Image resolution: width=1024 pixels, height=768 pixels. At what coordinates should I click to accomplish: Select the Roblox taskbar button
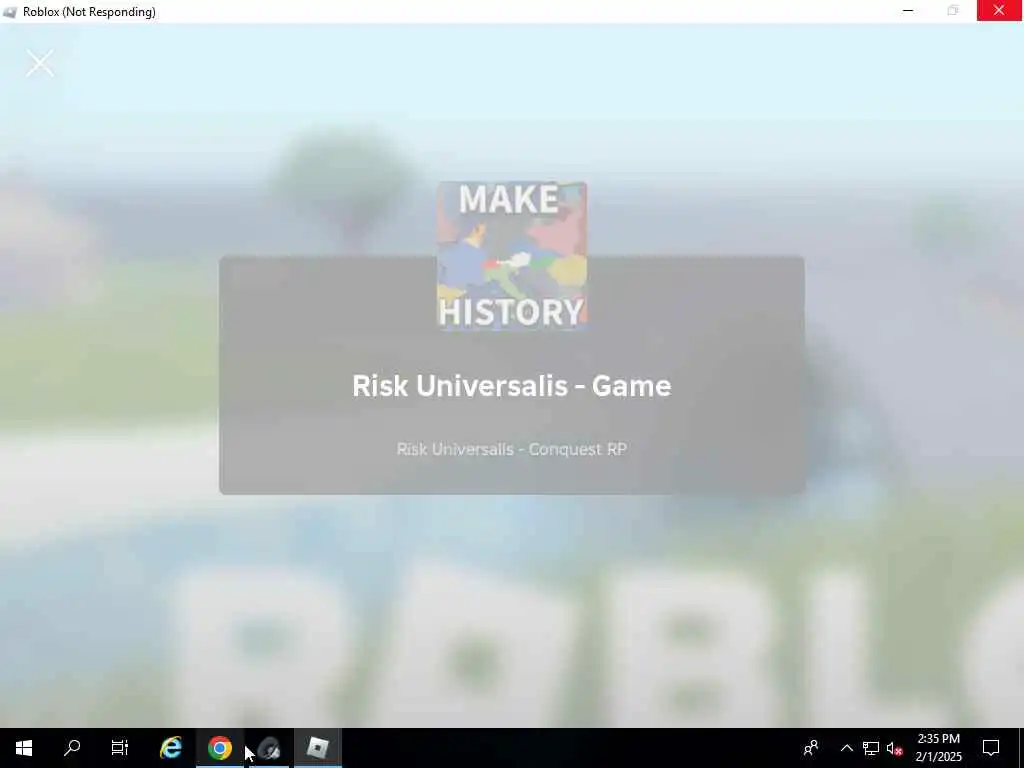pos(317,748)
